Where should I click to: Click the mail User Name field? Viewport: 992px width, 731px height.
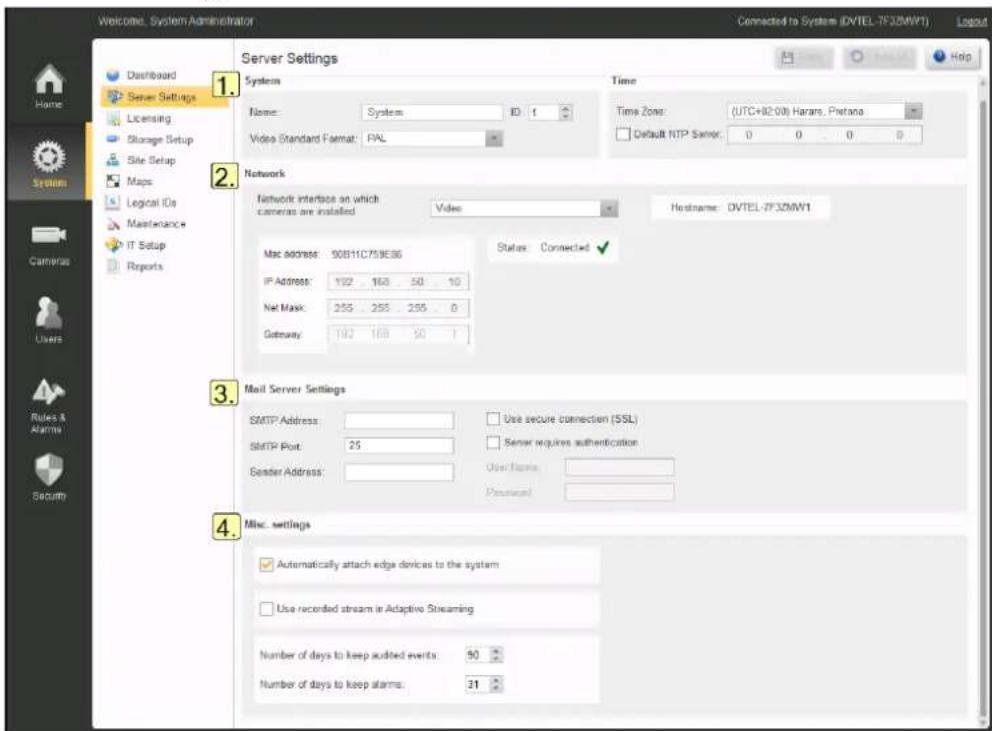click(x=619, y=467)
